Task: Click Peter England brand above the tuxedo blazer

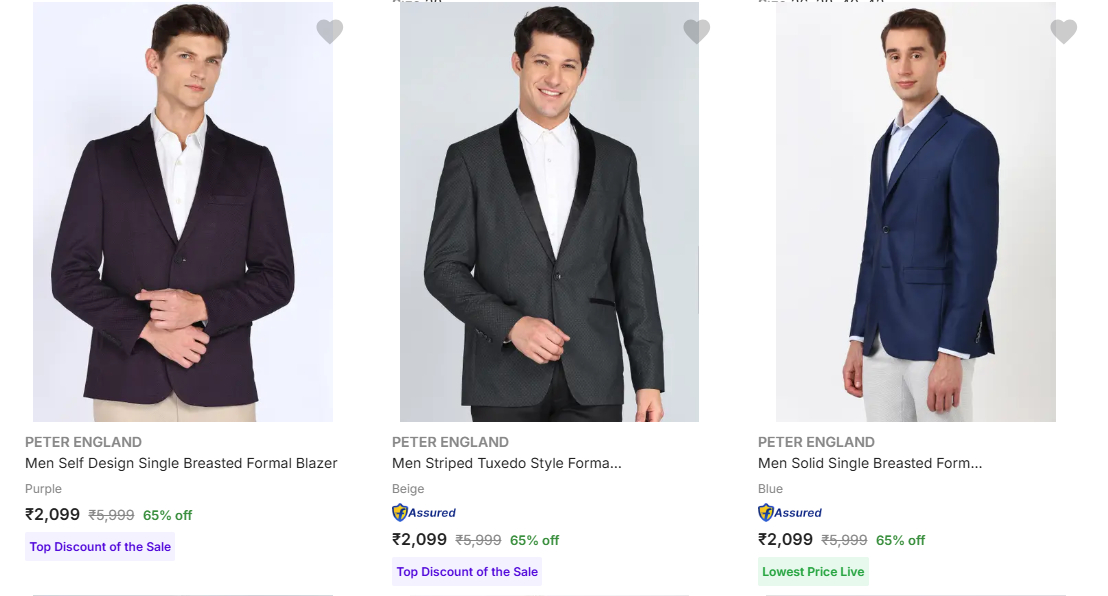Action: point(450,442)
